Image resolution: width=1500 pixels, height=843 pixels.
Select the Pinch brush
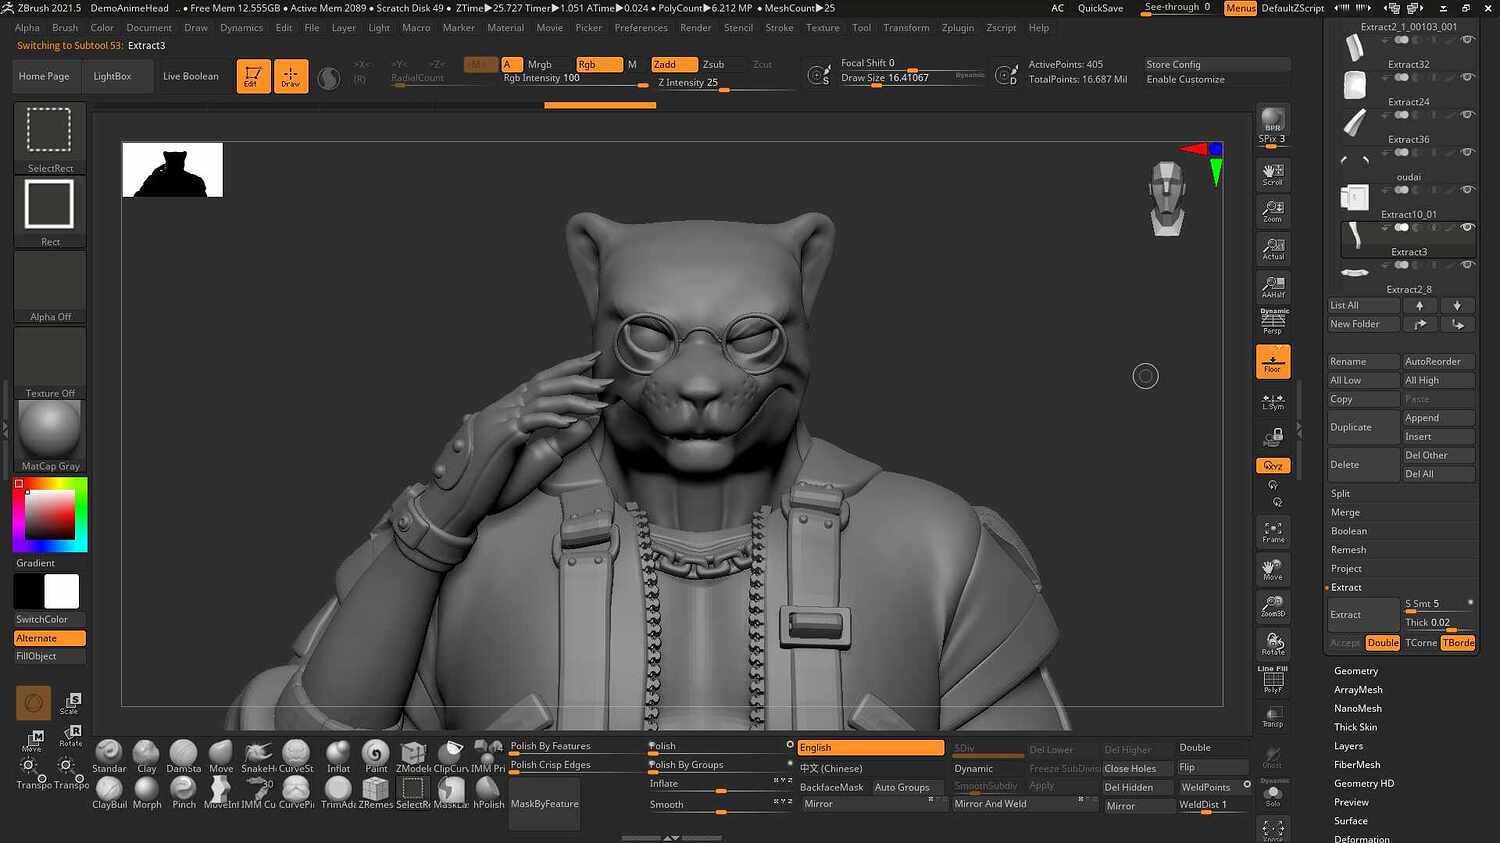[183, 790]
